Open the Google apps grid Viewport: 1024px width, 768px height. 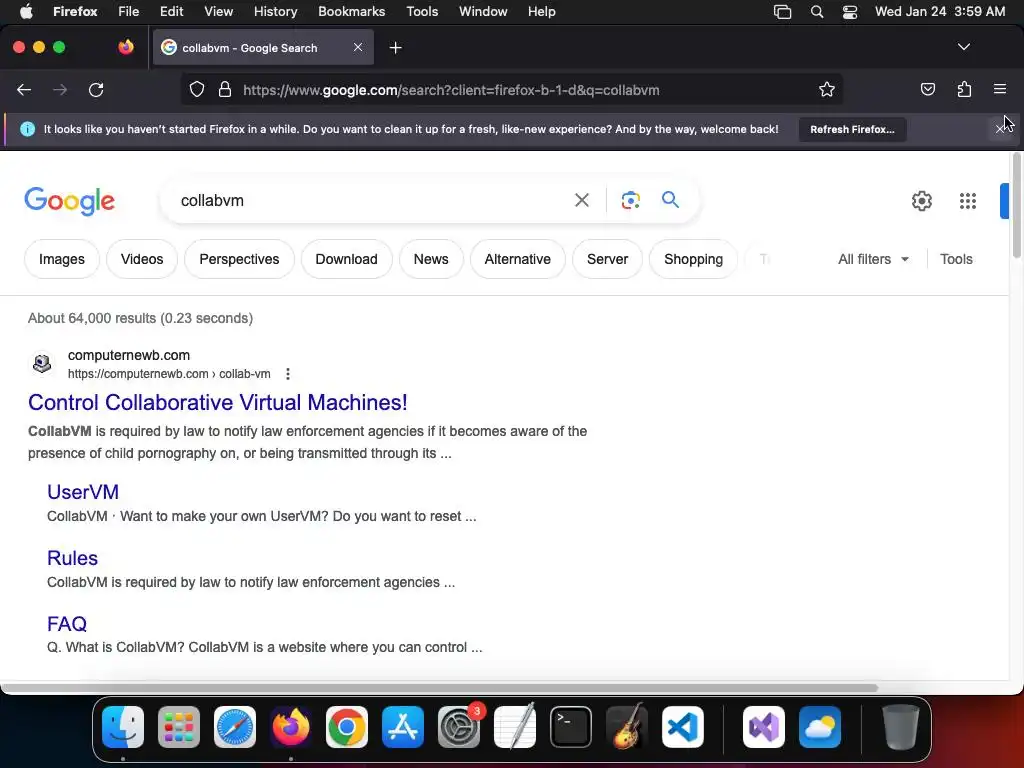(968, 201)
